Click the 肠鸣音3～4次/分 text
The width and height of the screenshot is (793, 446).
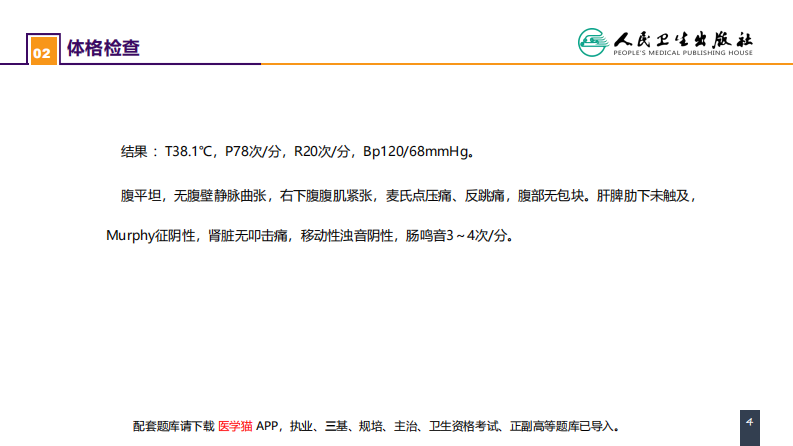456,236
